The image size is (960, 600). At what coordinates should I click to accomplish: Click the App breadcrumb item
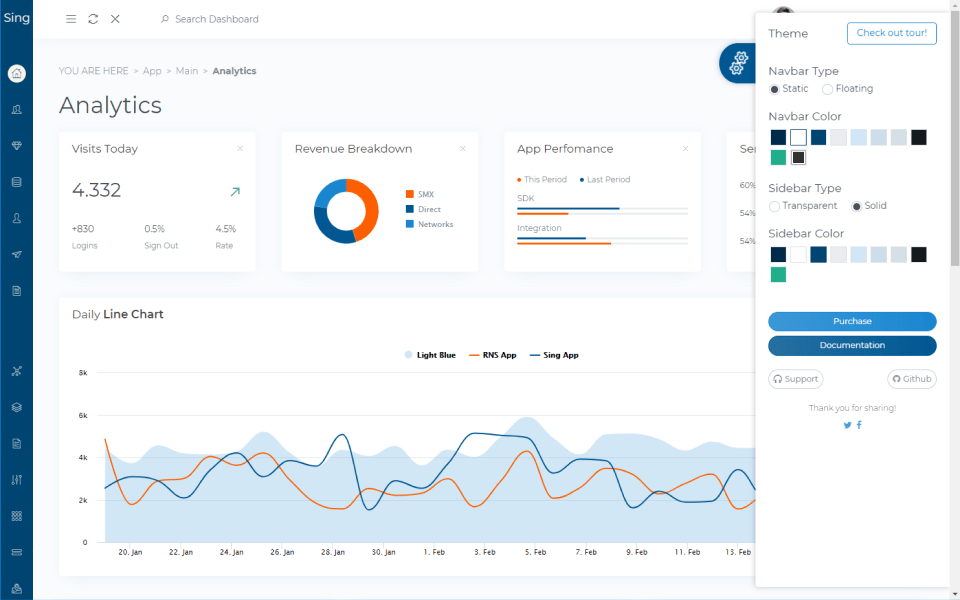[x=152, y=71]
